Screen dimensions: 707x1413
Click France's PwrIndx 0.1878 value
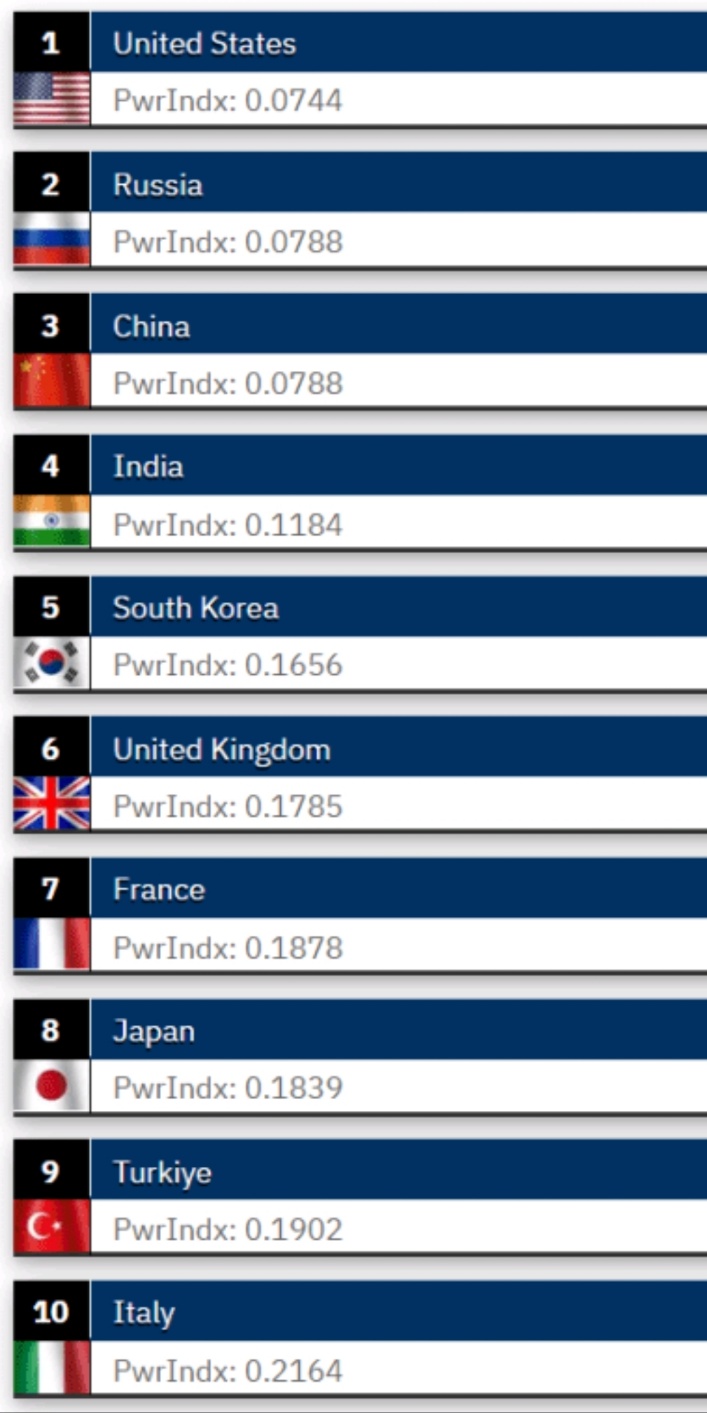227,947
